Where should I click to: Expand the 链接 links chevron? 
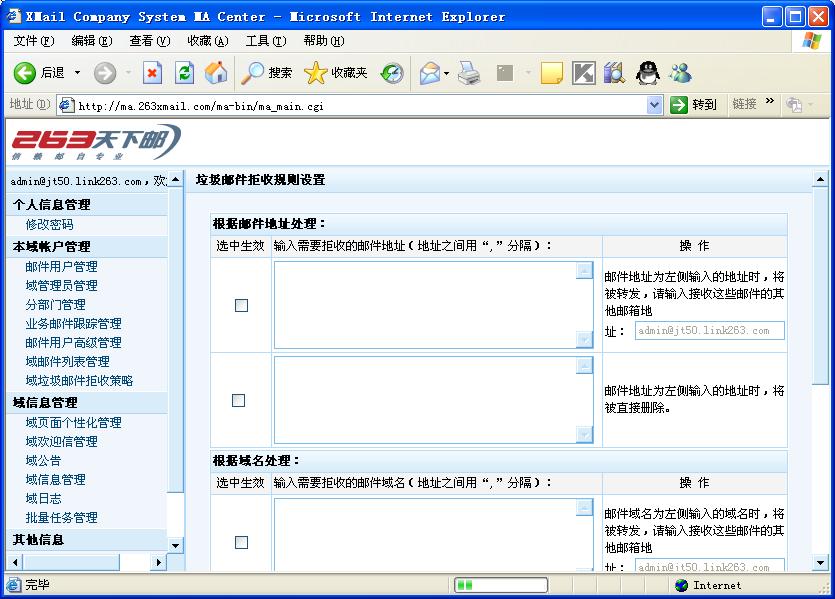[769, 101]
